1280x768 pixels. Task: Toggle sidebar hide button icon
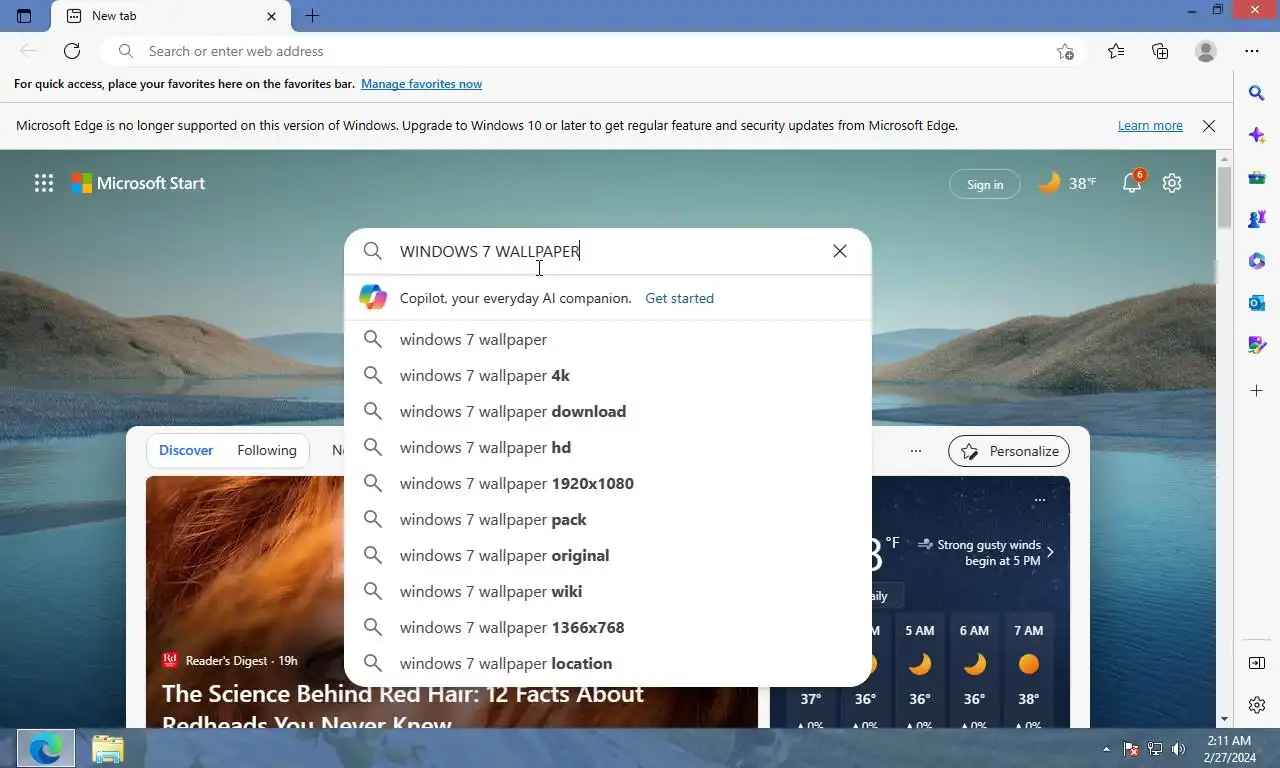click(x=1257, y=663)
